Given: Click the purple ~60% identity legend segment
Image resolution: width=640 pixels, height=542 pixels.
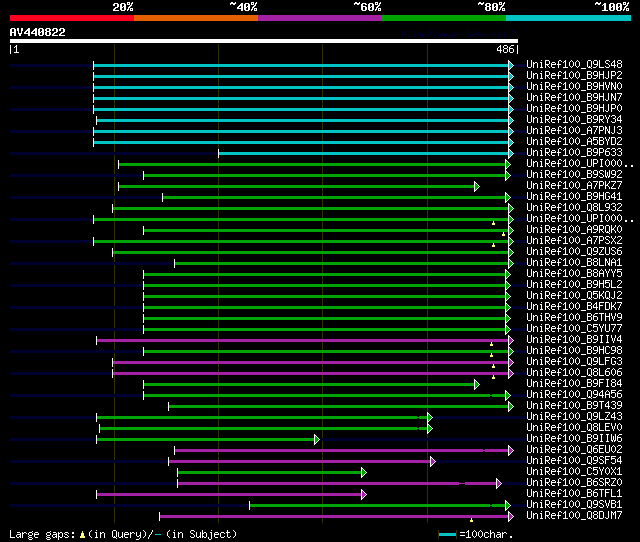Looking at the screenshot, I should 320,18.
